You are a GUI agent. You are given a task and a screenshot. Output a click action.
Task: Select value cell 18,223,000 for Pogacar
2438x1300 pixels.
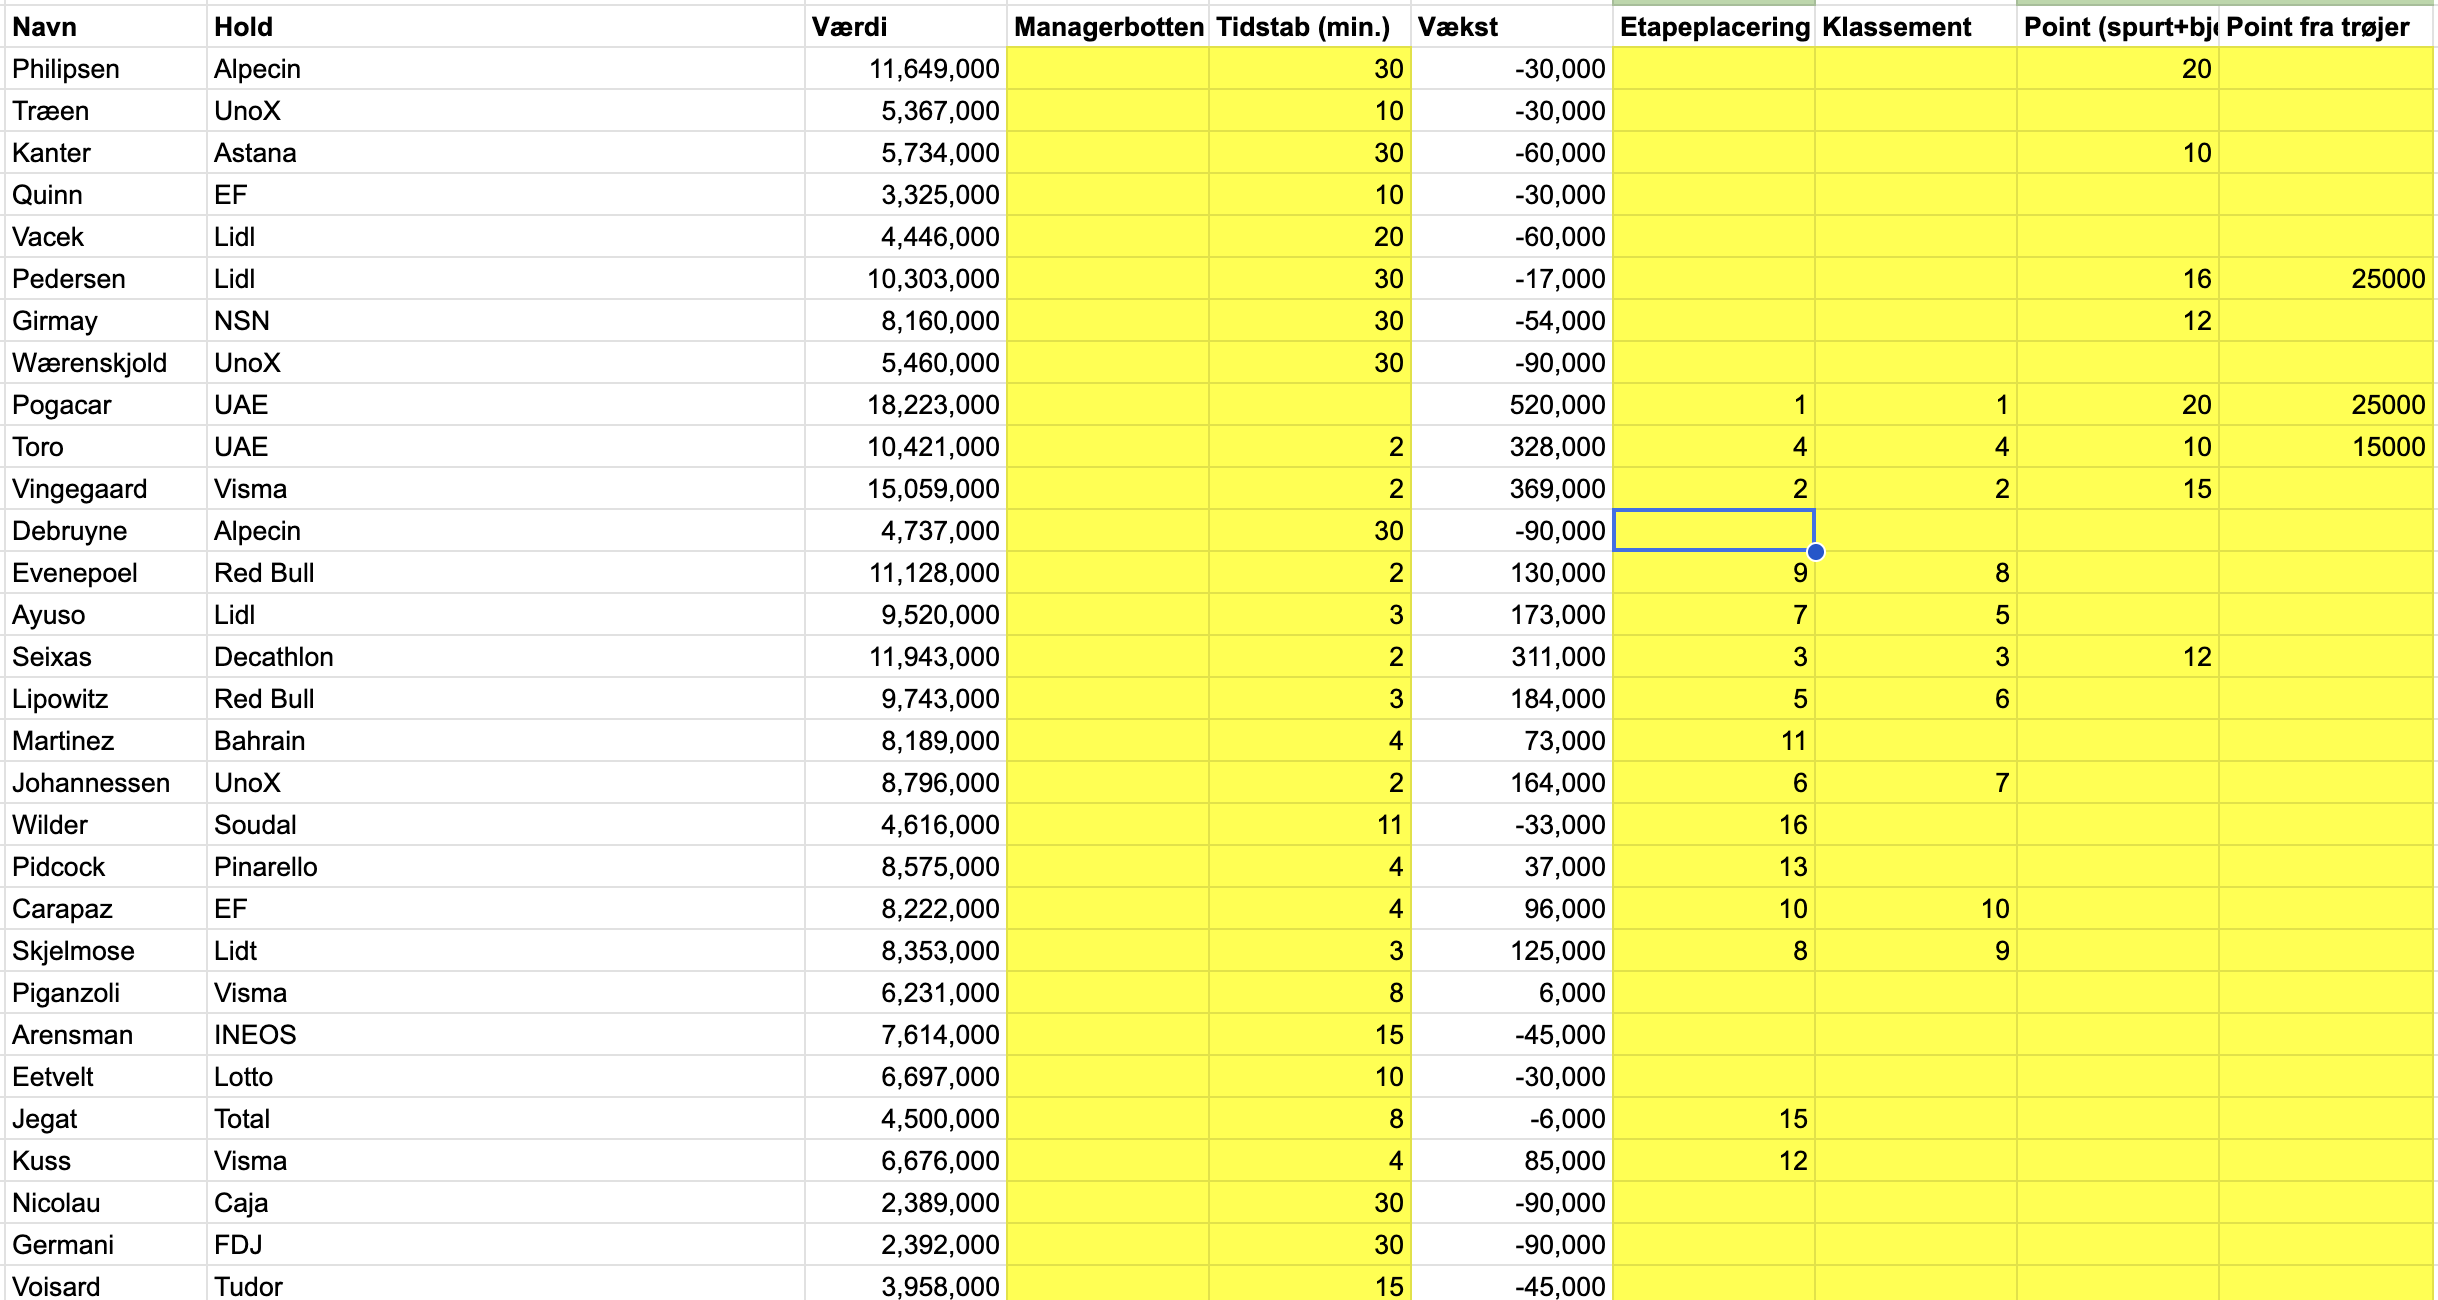(906, 405)
